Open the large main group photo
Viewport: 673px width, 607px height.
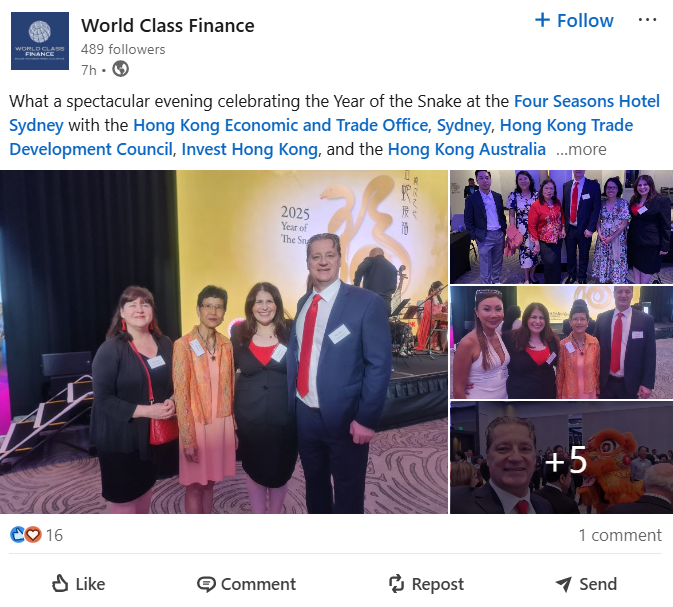[x=224, y=342]
